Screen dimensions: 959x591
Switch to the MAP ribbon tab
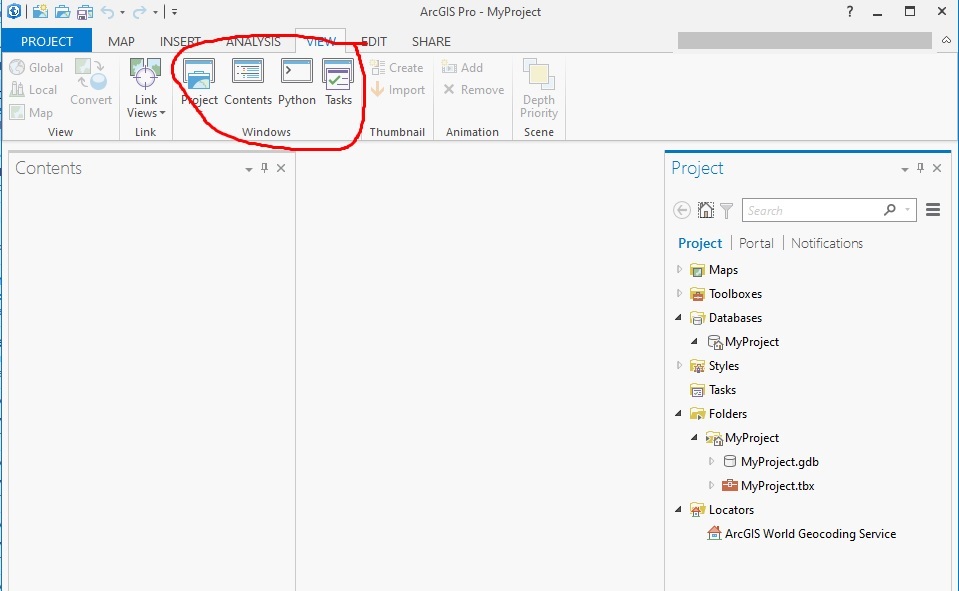(x=121, y=41)
